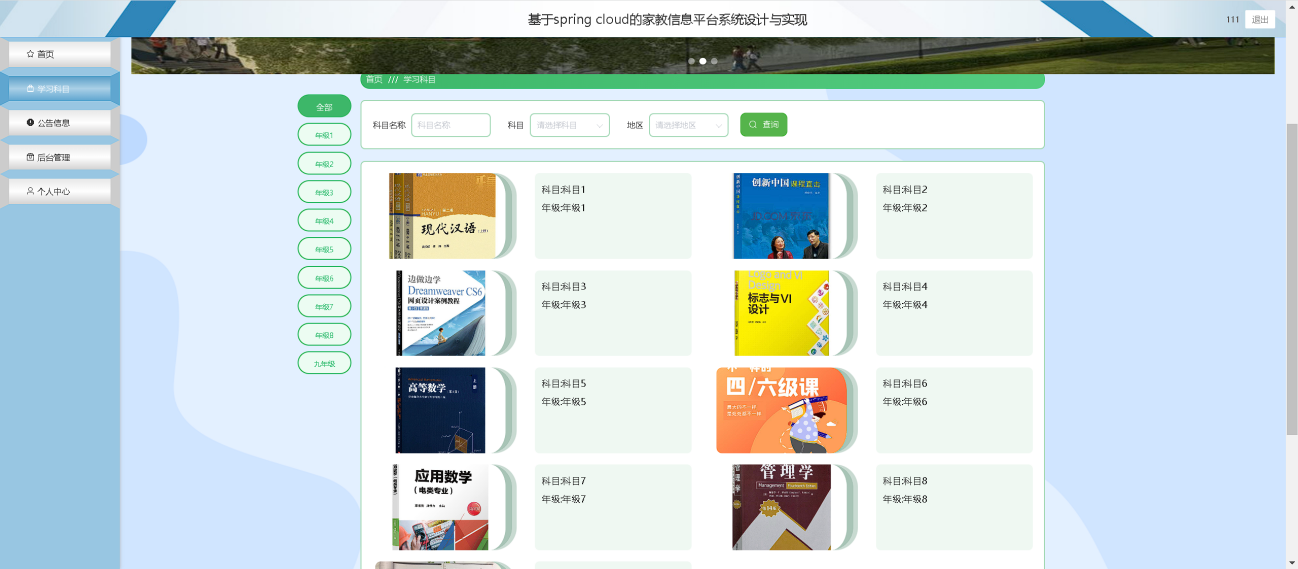Click the 科目:科目5 text

pyautogui.click(x=564, y=384)
